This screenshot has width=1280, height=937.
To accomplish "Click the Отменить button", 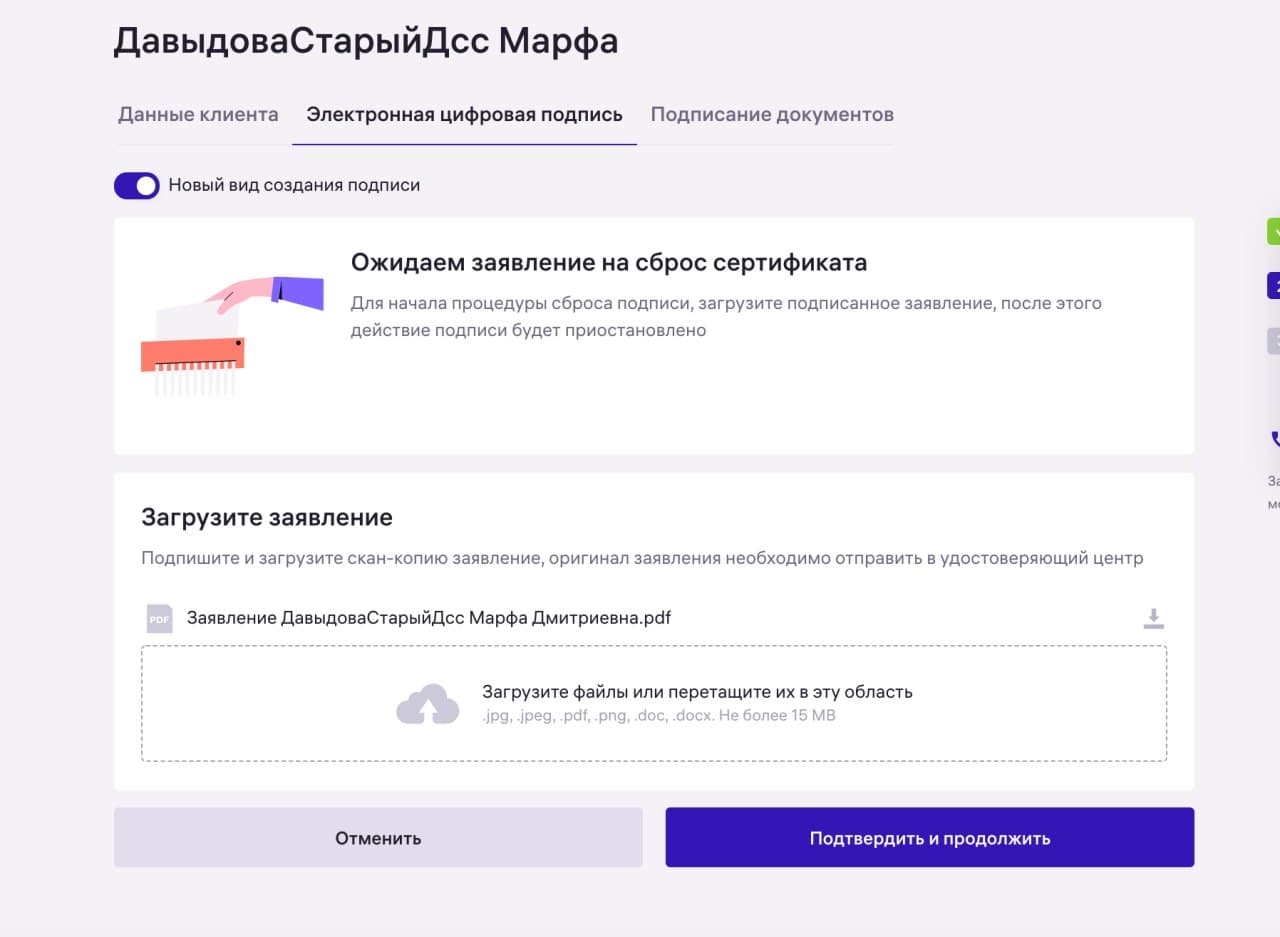I will click(x=378, y=838).
